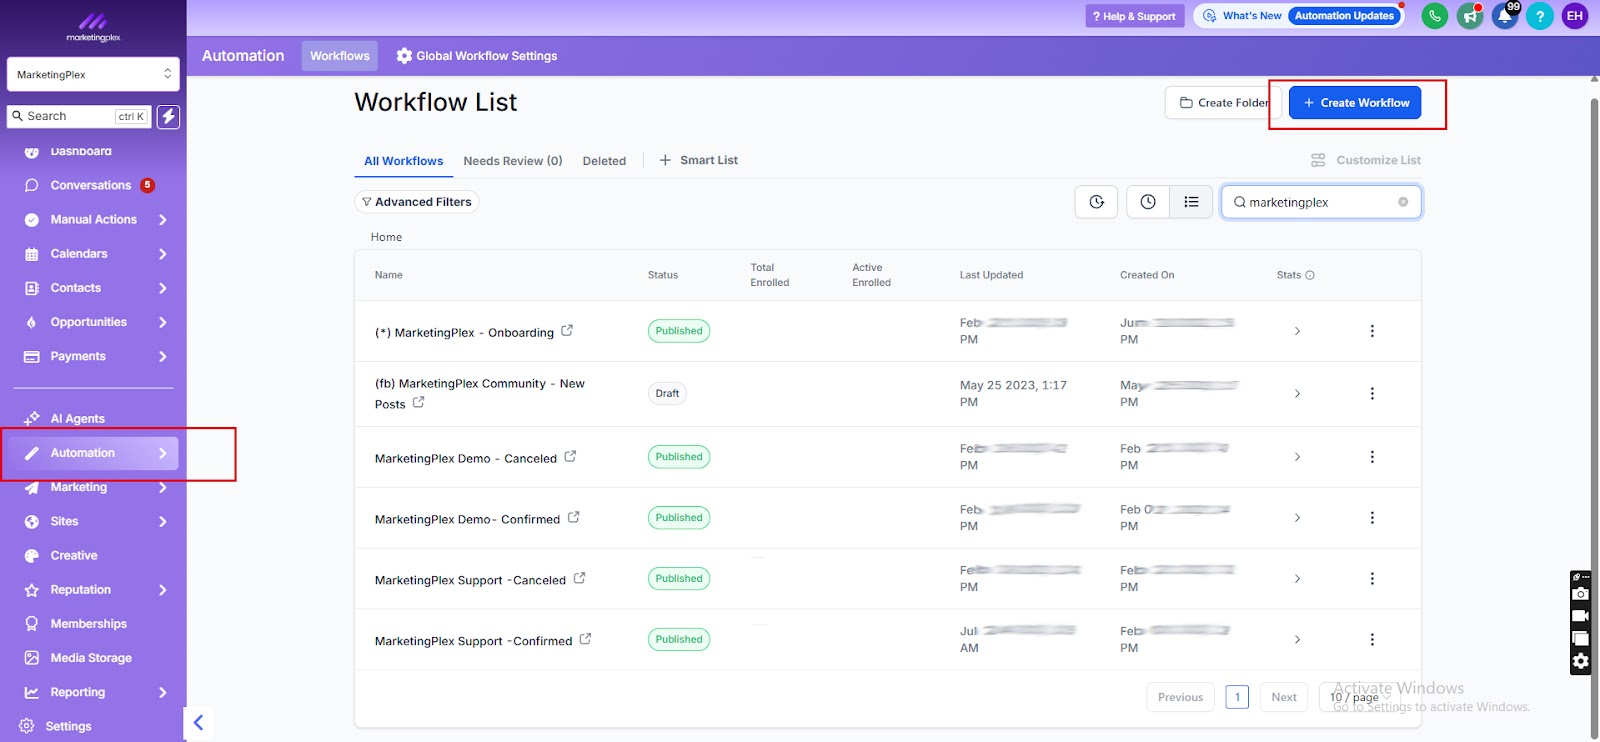Expand the Payments sidebar submenu chevron

(x=162, y=356)
